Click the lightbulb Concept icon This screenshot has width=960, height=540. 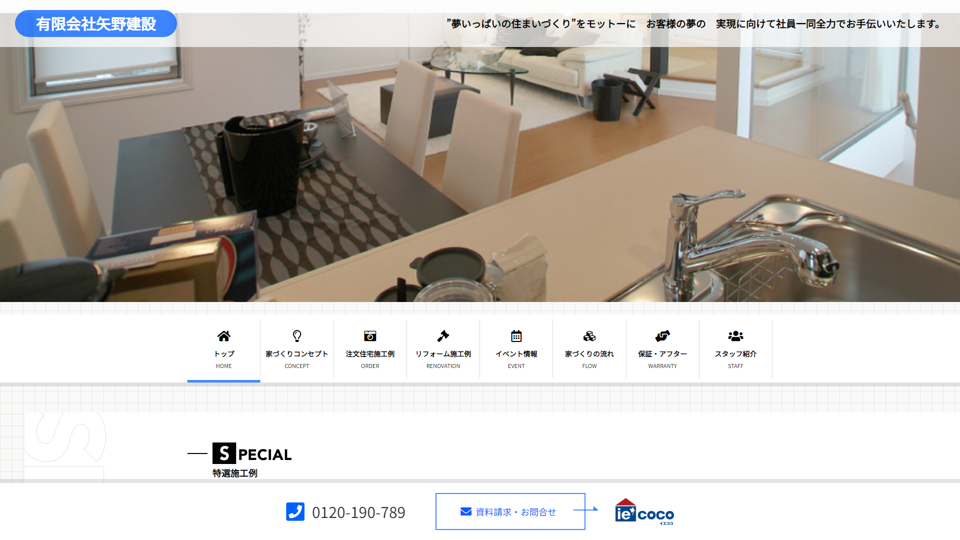297,336
